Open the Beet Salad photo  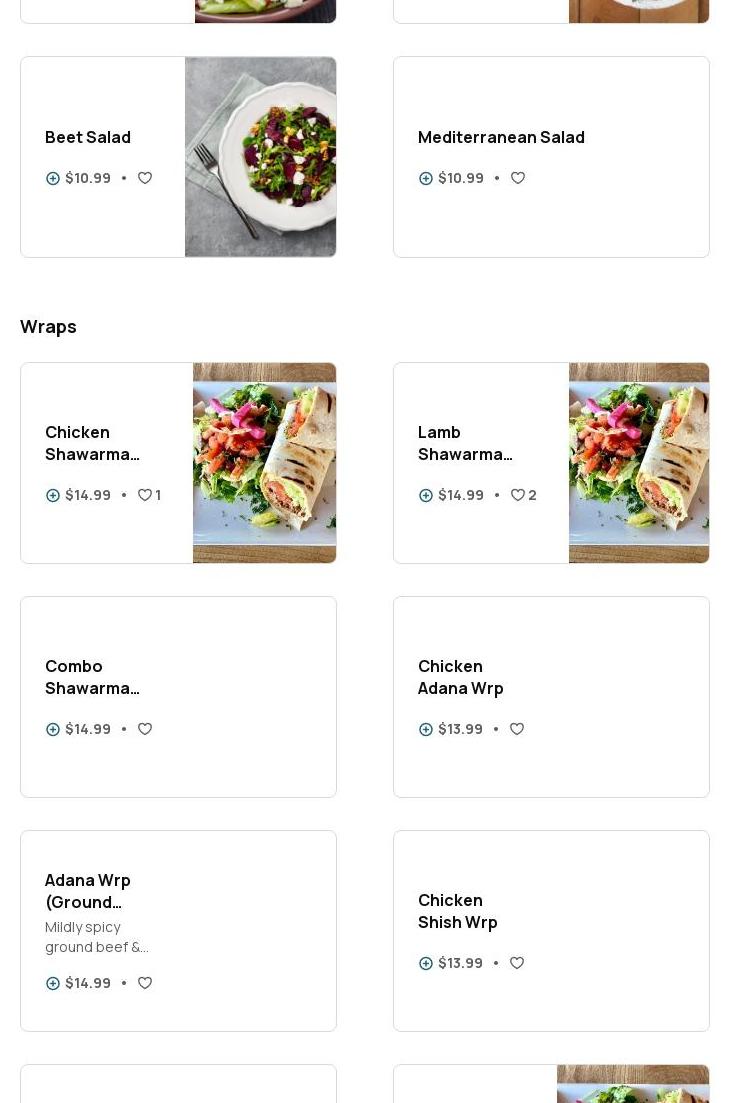pyautogui.click(x=260, y=157)
